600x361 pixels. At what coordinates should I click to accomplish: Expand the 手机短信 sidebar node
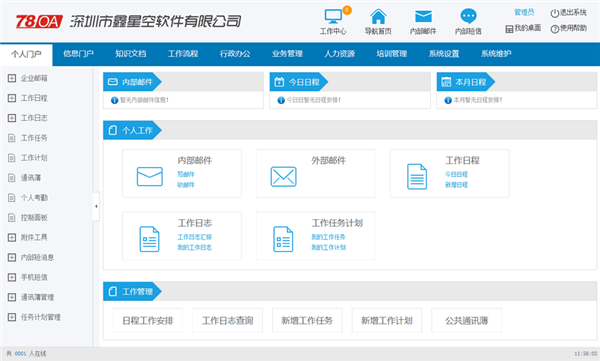click(12, 277)
